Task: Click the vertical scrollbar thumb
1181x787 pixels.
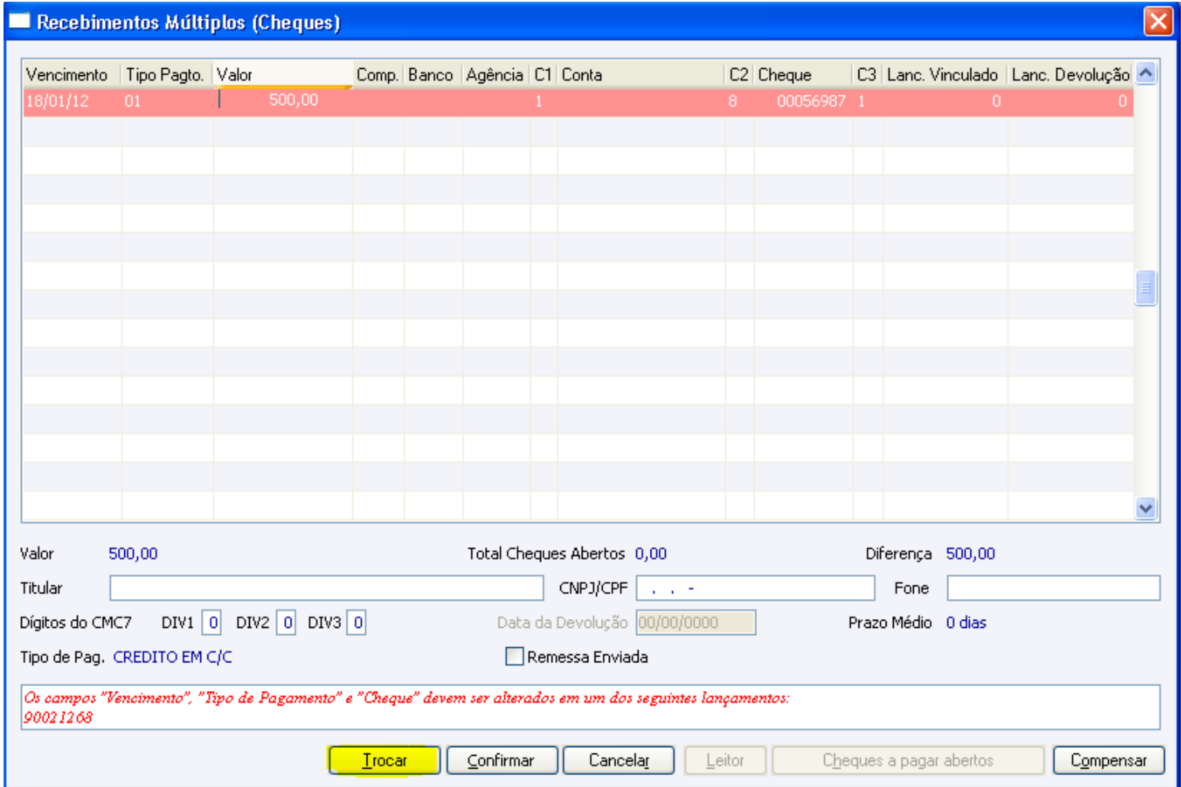Action: click(x=1146, y=287)
